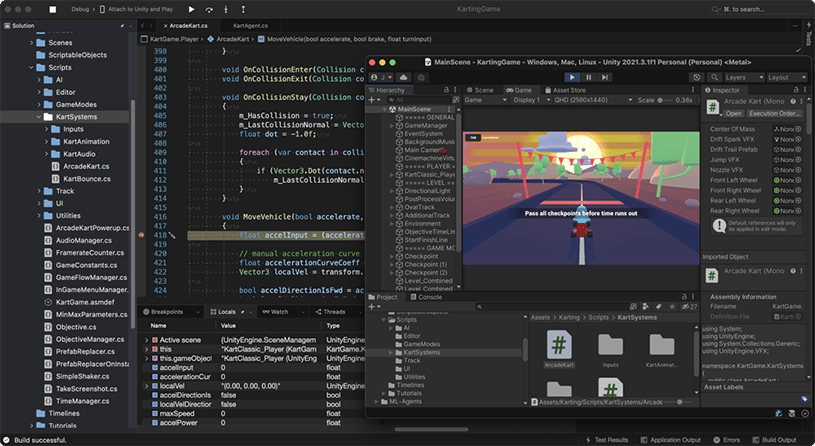Image resolution: width=815 pixels, height=446 pixels.
Task: Switch to the KartAgent.cs editor tab
Action: coord(252,24)
